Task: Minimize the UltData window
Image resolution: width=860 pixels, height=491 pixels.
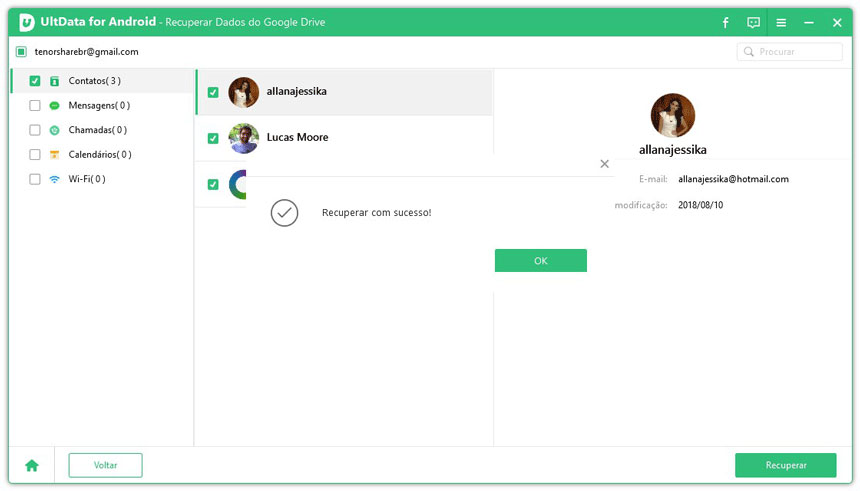Action: [808, 22]
